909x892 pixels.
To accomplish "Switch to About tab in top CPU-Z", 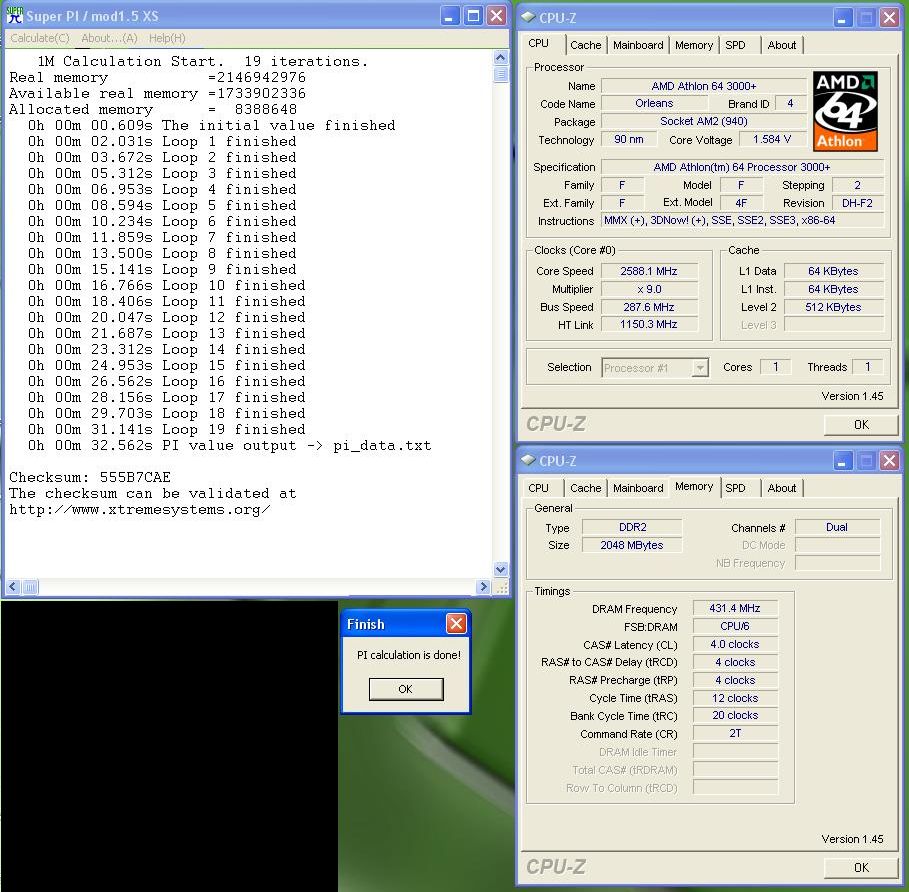I will 781,45.
